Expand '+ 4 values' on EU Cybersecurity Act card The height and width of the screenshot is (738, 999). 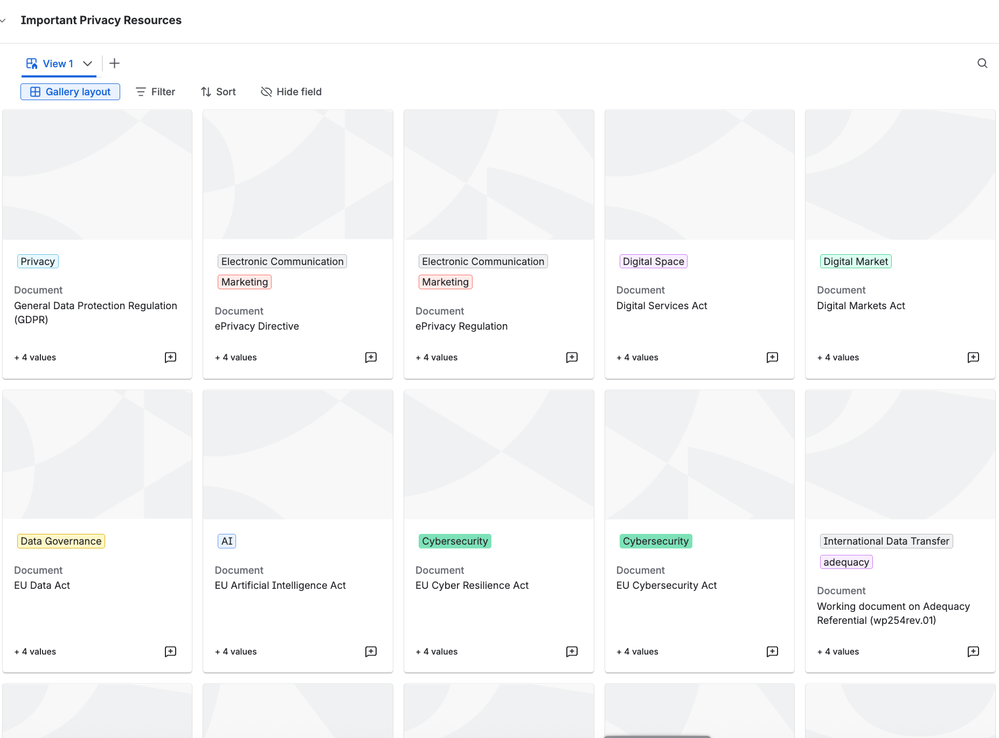[637, 651]
